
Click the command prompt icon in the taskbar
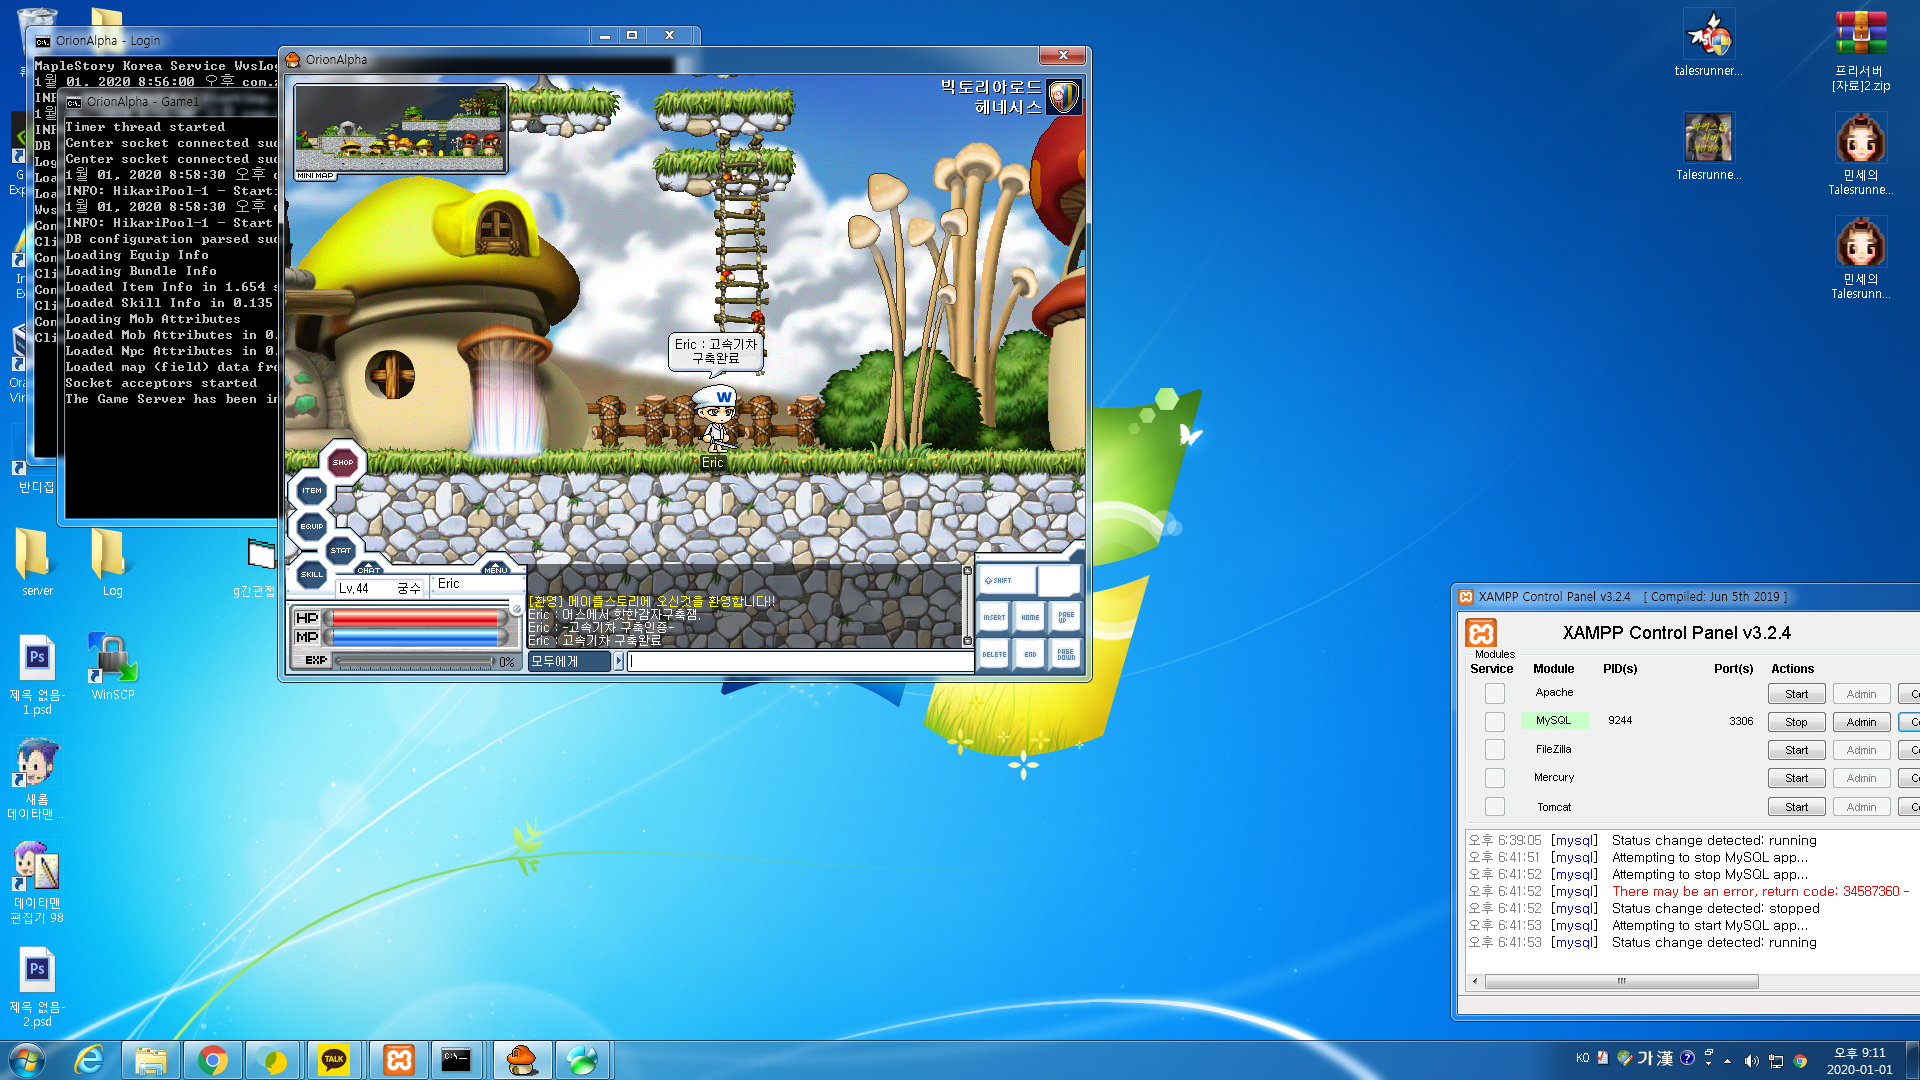456,1060
